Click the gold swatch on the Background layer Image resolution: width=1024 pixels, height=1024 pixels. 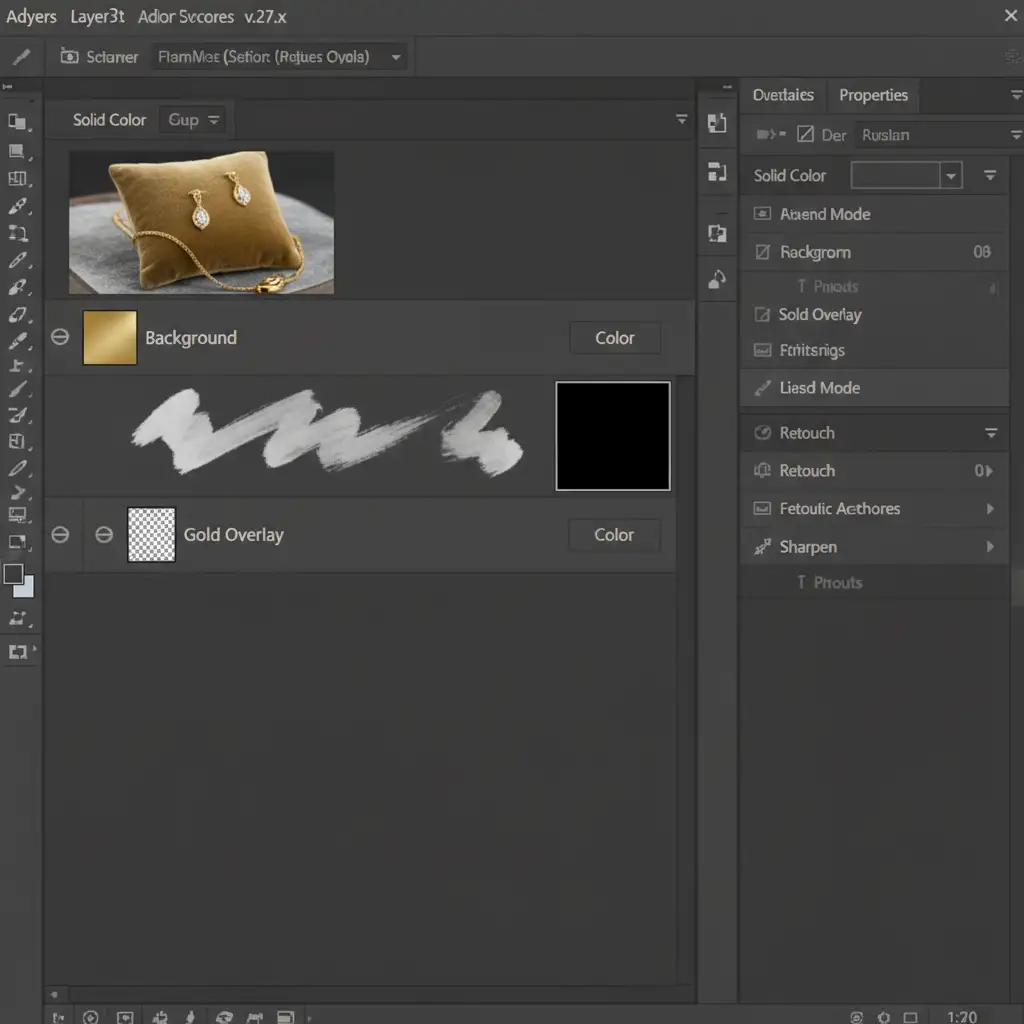coord(110,337)
